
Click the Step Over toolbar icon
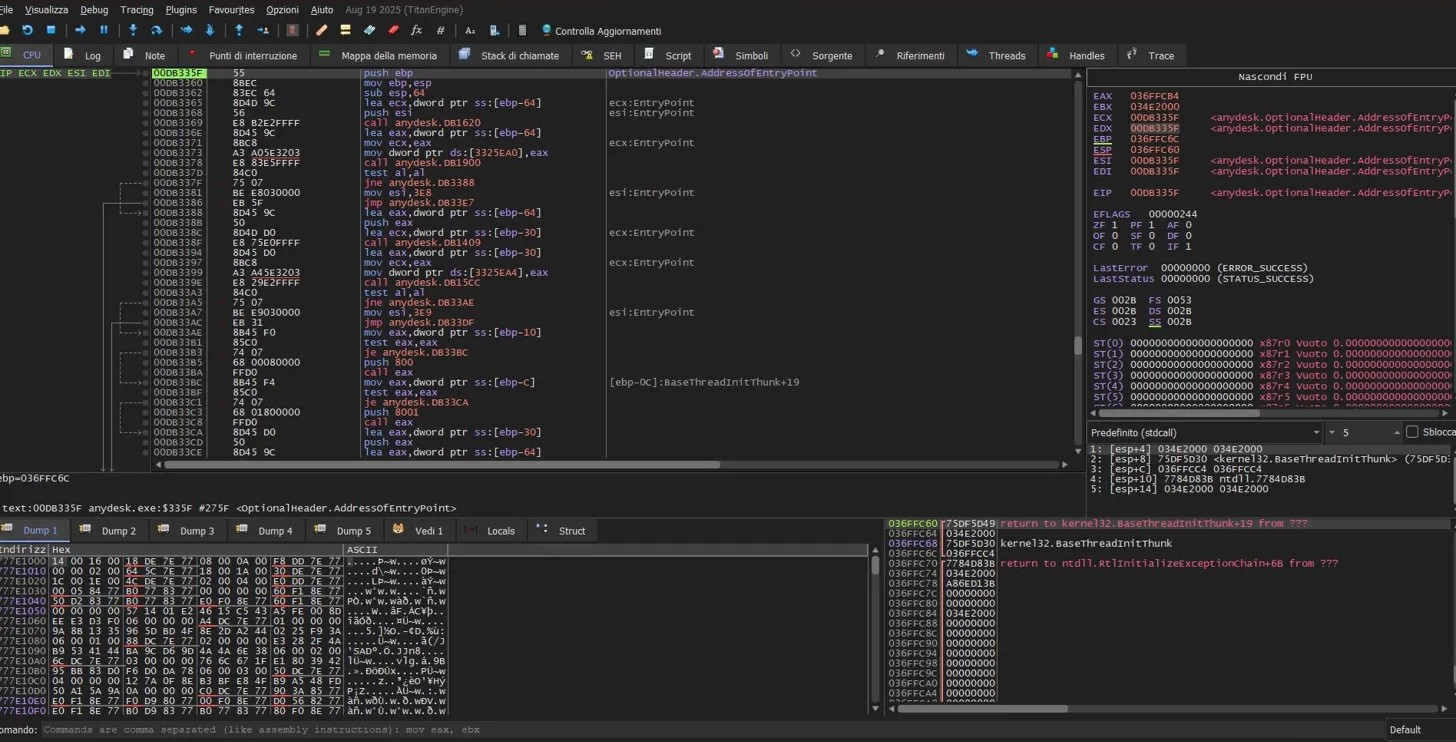click(x=157, y=31)
